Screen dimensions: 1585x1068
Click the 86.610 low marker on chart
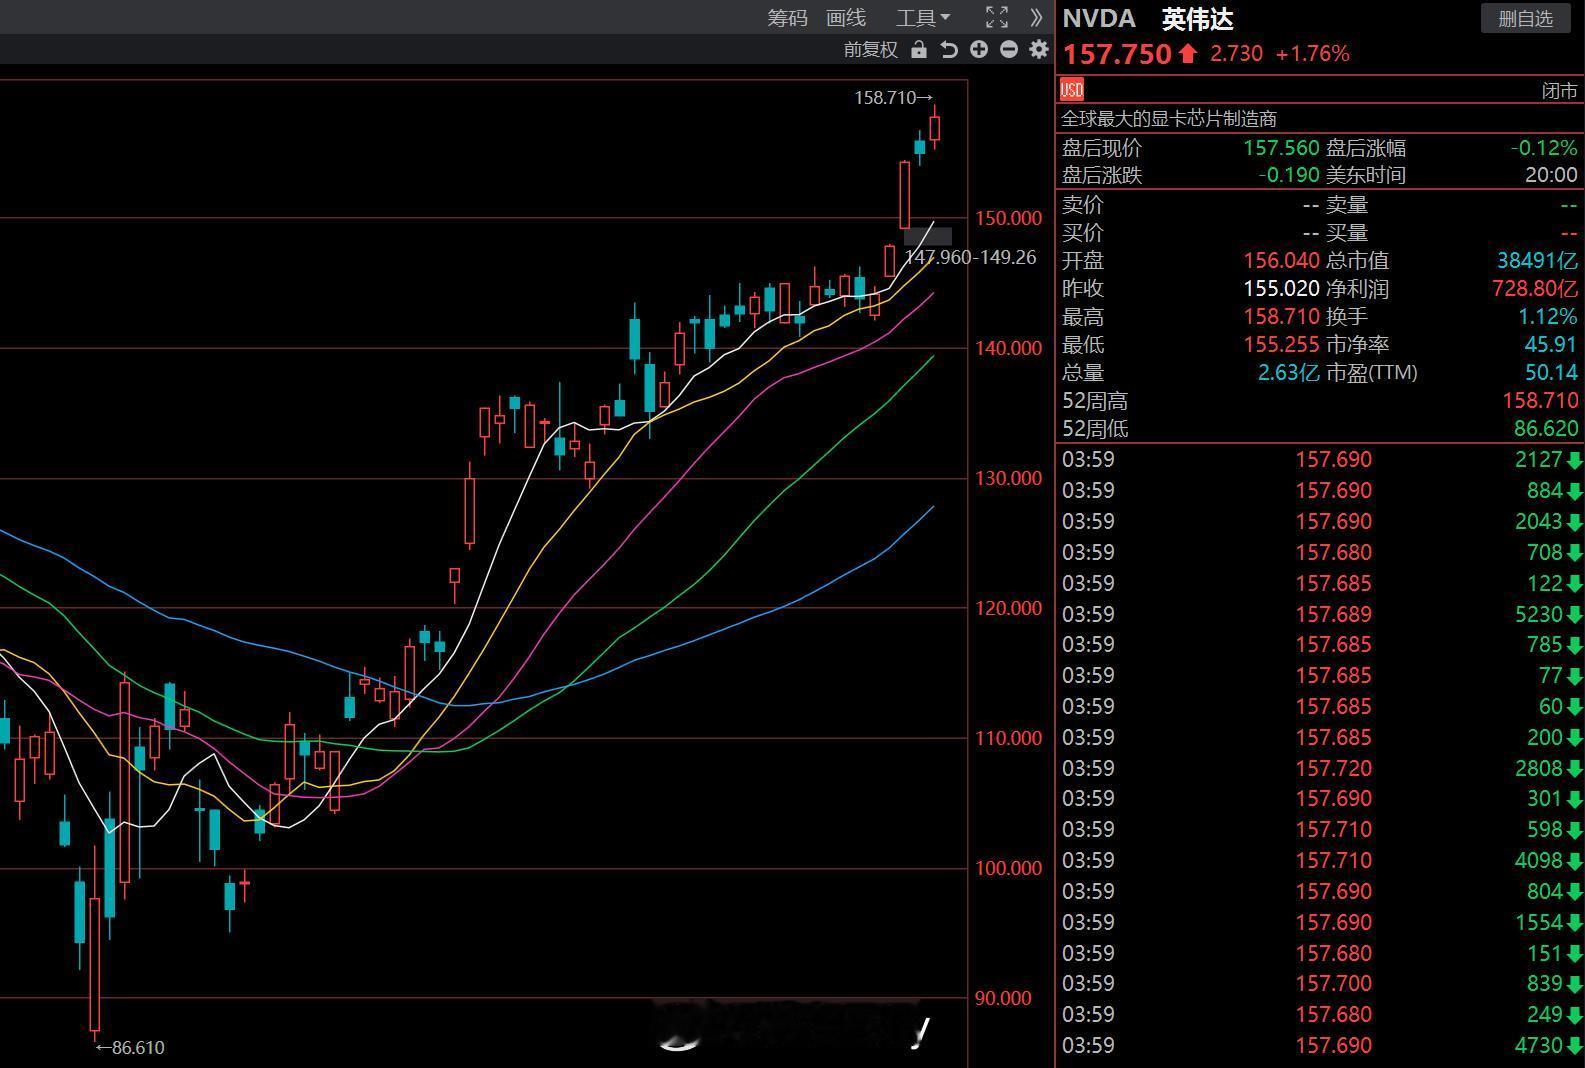pyautogui.click(x=130, y=1047)
